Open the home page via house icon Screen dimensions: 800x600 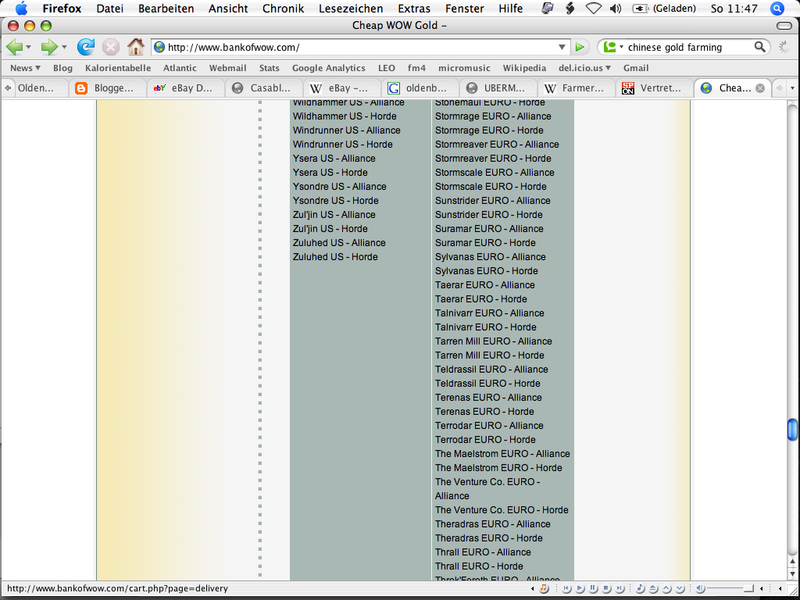click(136, 47)
